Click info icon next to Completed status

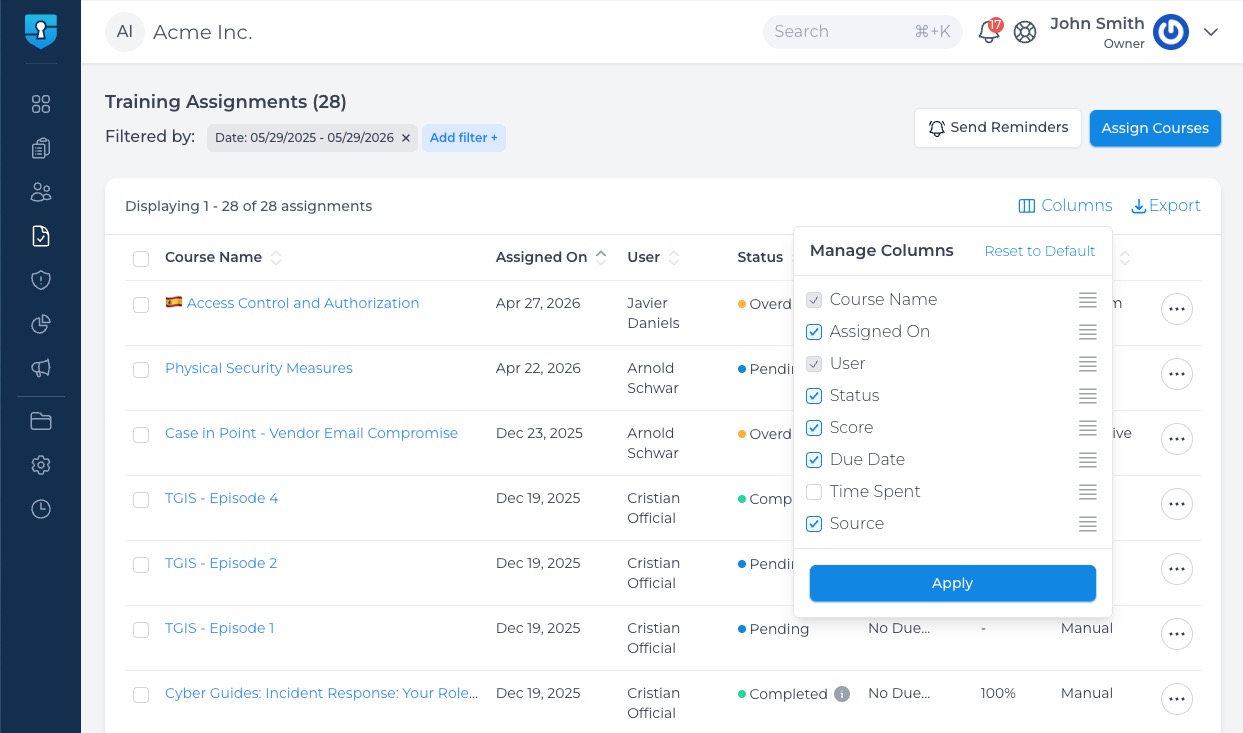(842, 694)
